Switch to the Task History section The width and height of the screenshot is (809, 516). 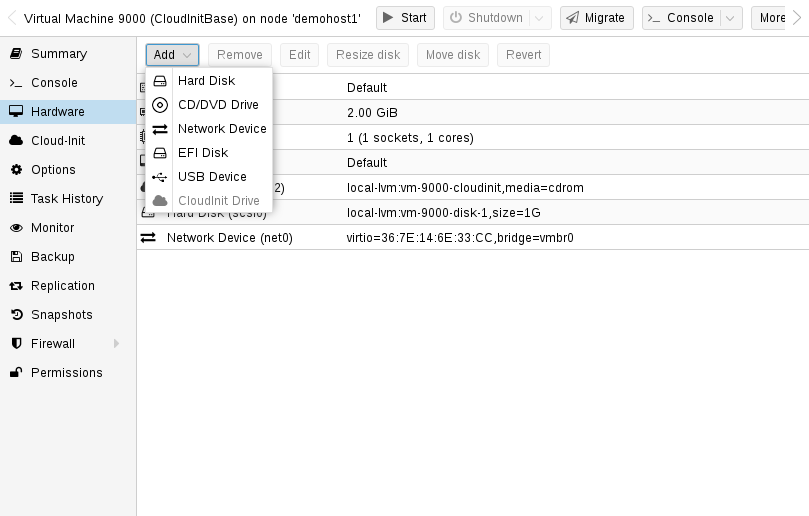coord(66,199)
